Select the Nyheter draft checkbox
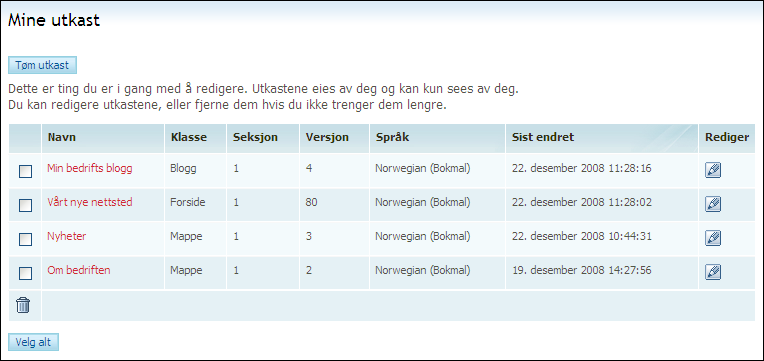The image size is (764, 361). (x=25, y=239)
